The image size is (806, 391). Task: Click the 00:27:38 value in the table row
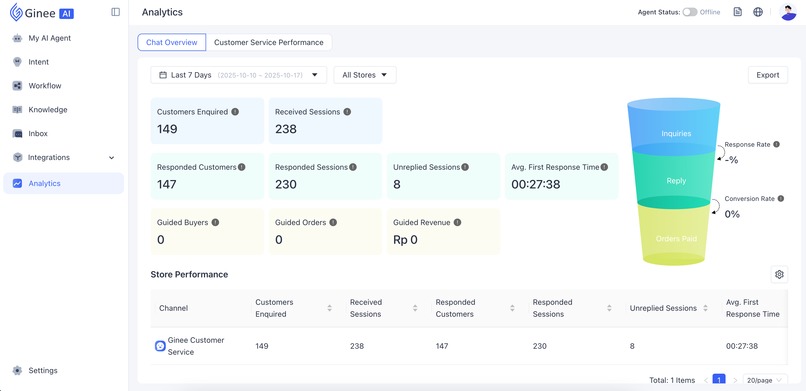click(742, 346)
